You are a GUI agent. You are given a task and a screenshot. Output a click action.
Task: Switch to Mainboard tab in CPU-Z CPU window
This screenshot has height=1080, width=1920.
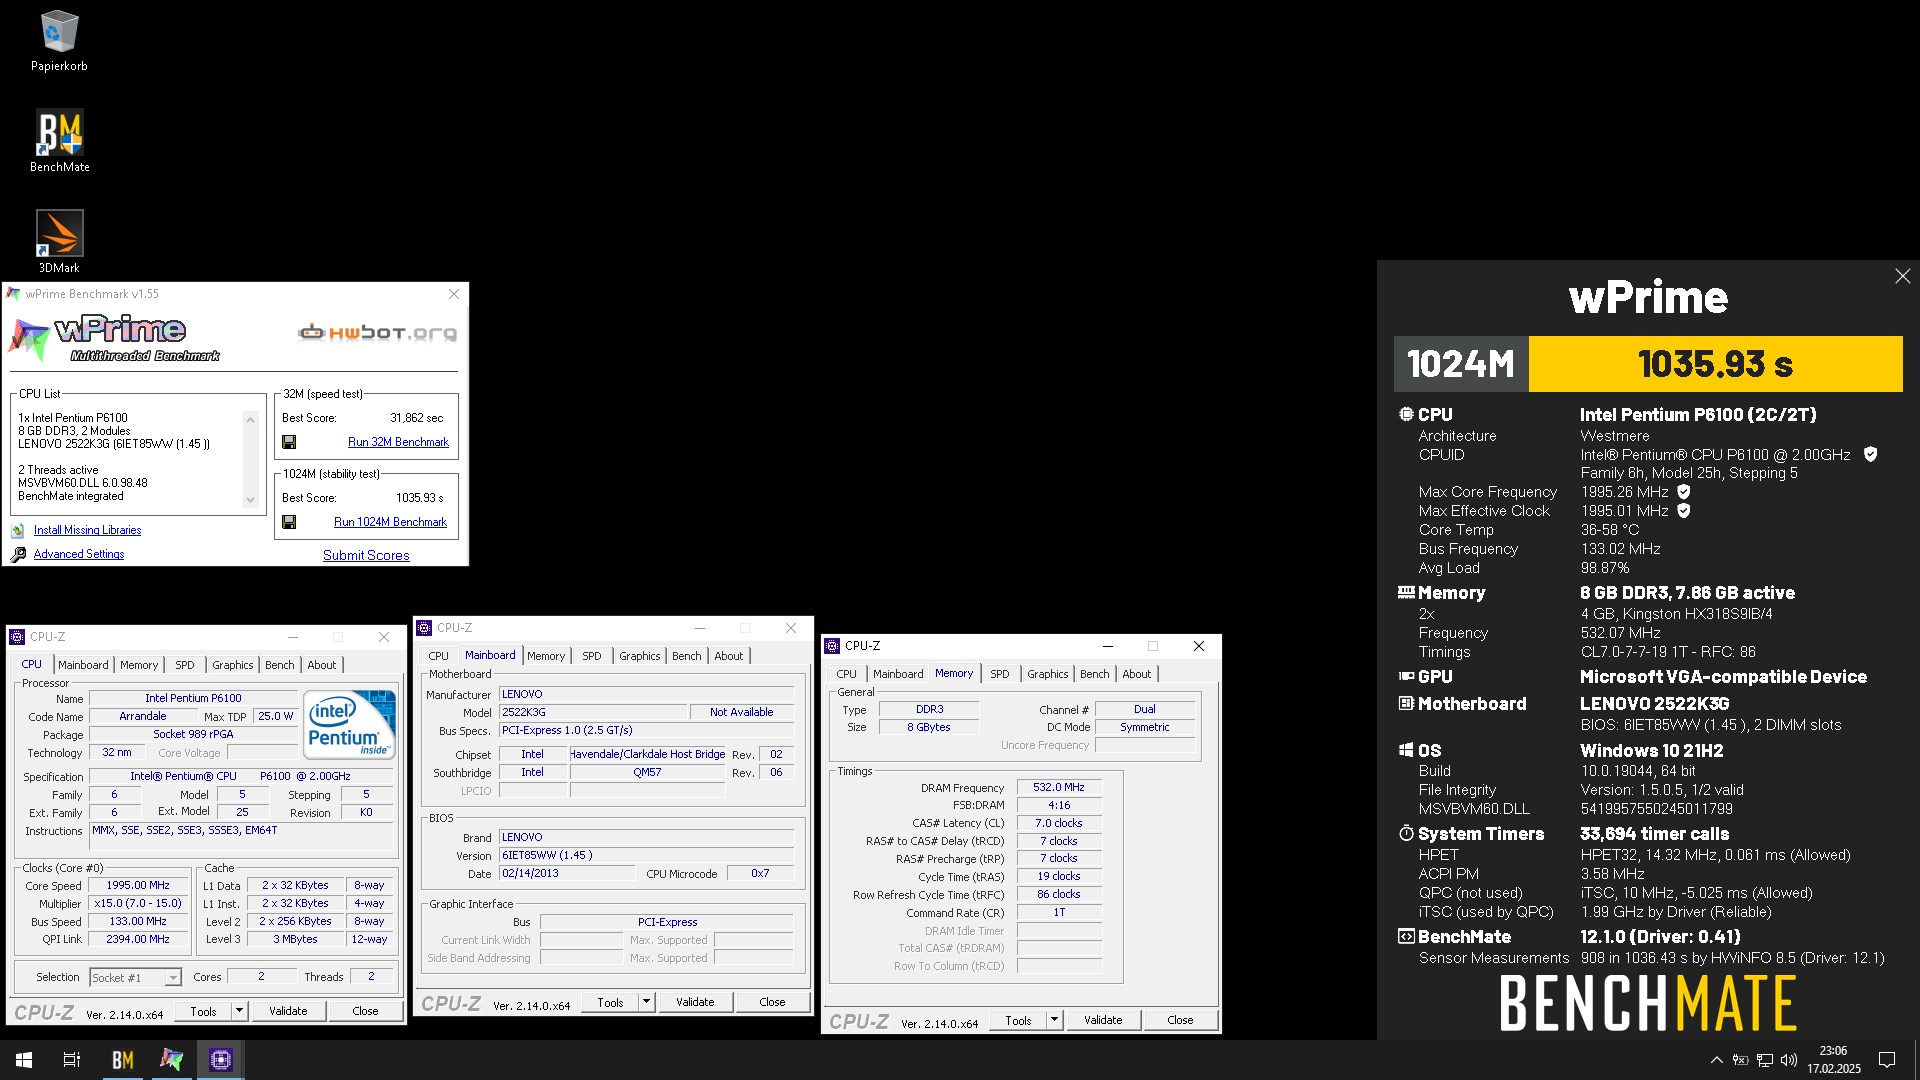pos(83,665)
